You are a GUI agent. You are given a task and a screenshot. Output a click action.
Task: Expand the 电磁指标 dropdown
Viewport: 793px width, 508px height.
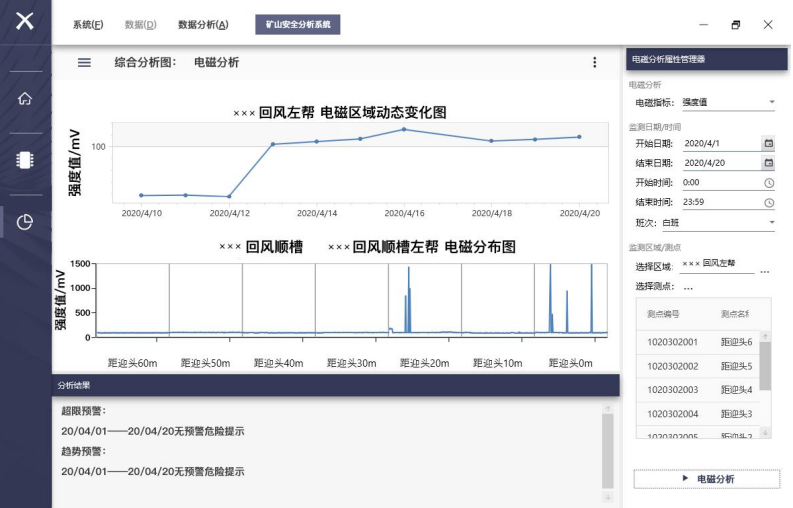point(771,102)
